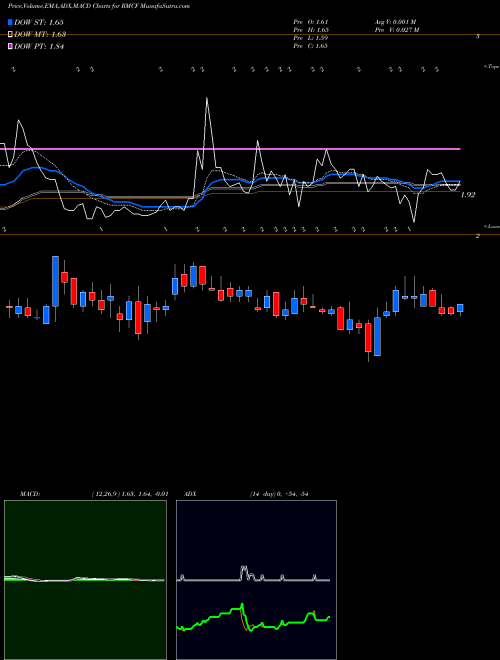Click the 'Pre O: 1.61' open value

[311, 22]
